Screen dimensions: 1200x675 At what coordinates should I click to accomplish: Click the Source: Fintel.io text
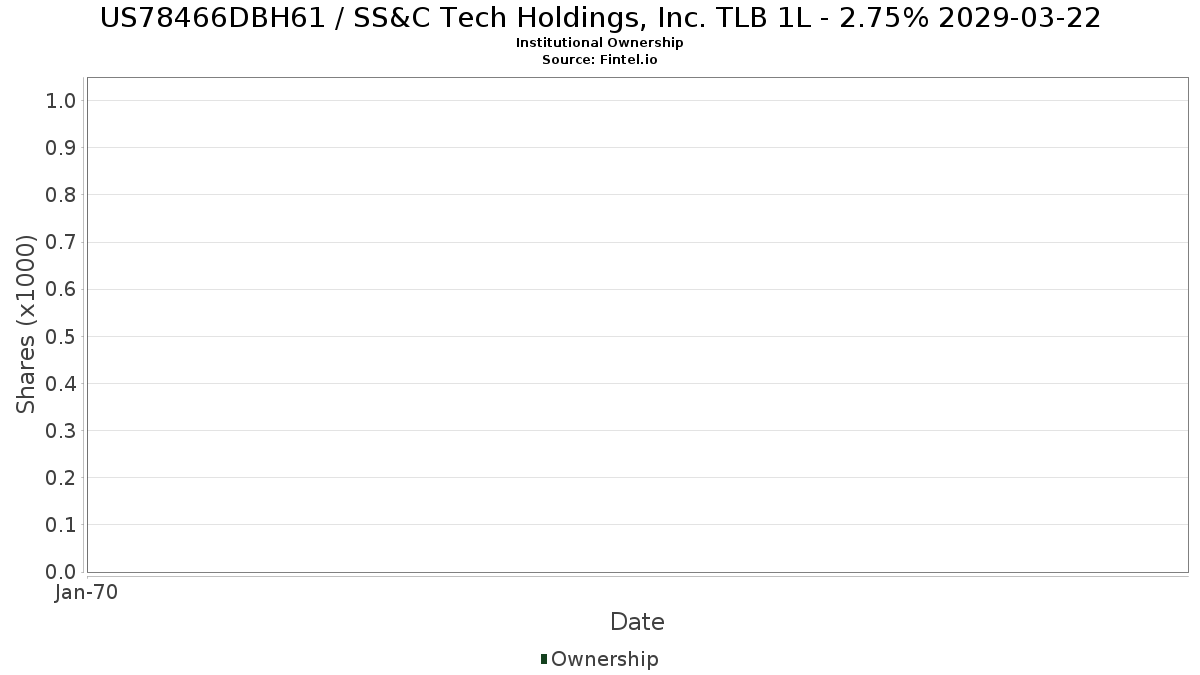[x=599, y=60]
